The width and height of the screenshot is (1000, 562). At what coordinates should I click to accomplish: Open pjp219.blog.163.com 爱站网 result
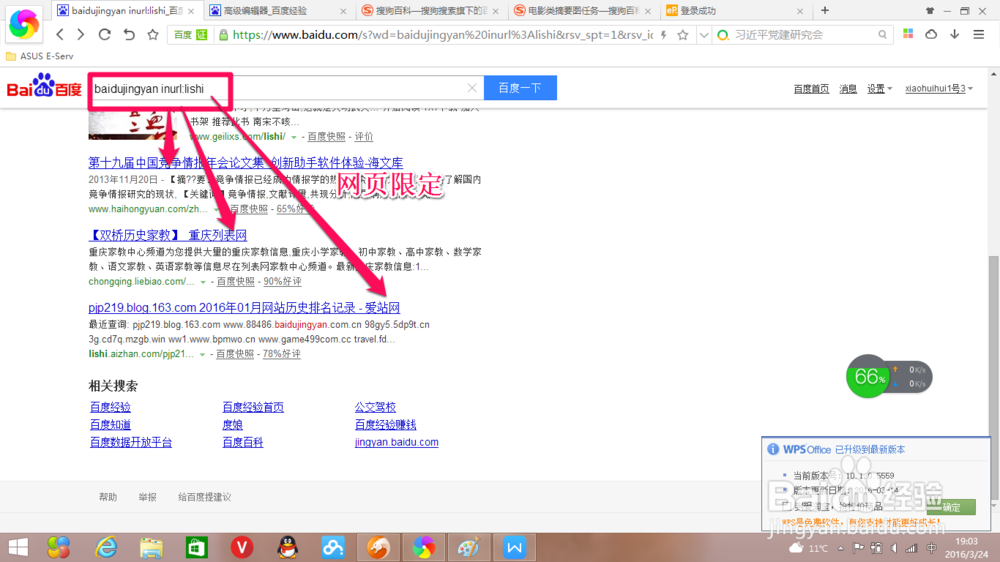pyautogui.click(x=244, y=307)
